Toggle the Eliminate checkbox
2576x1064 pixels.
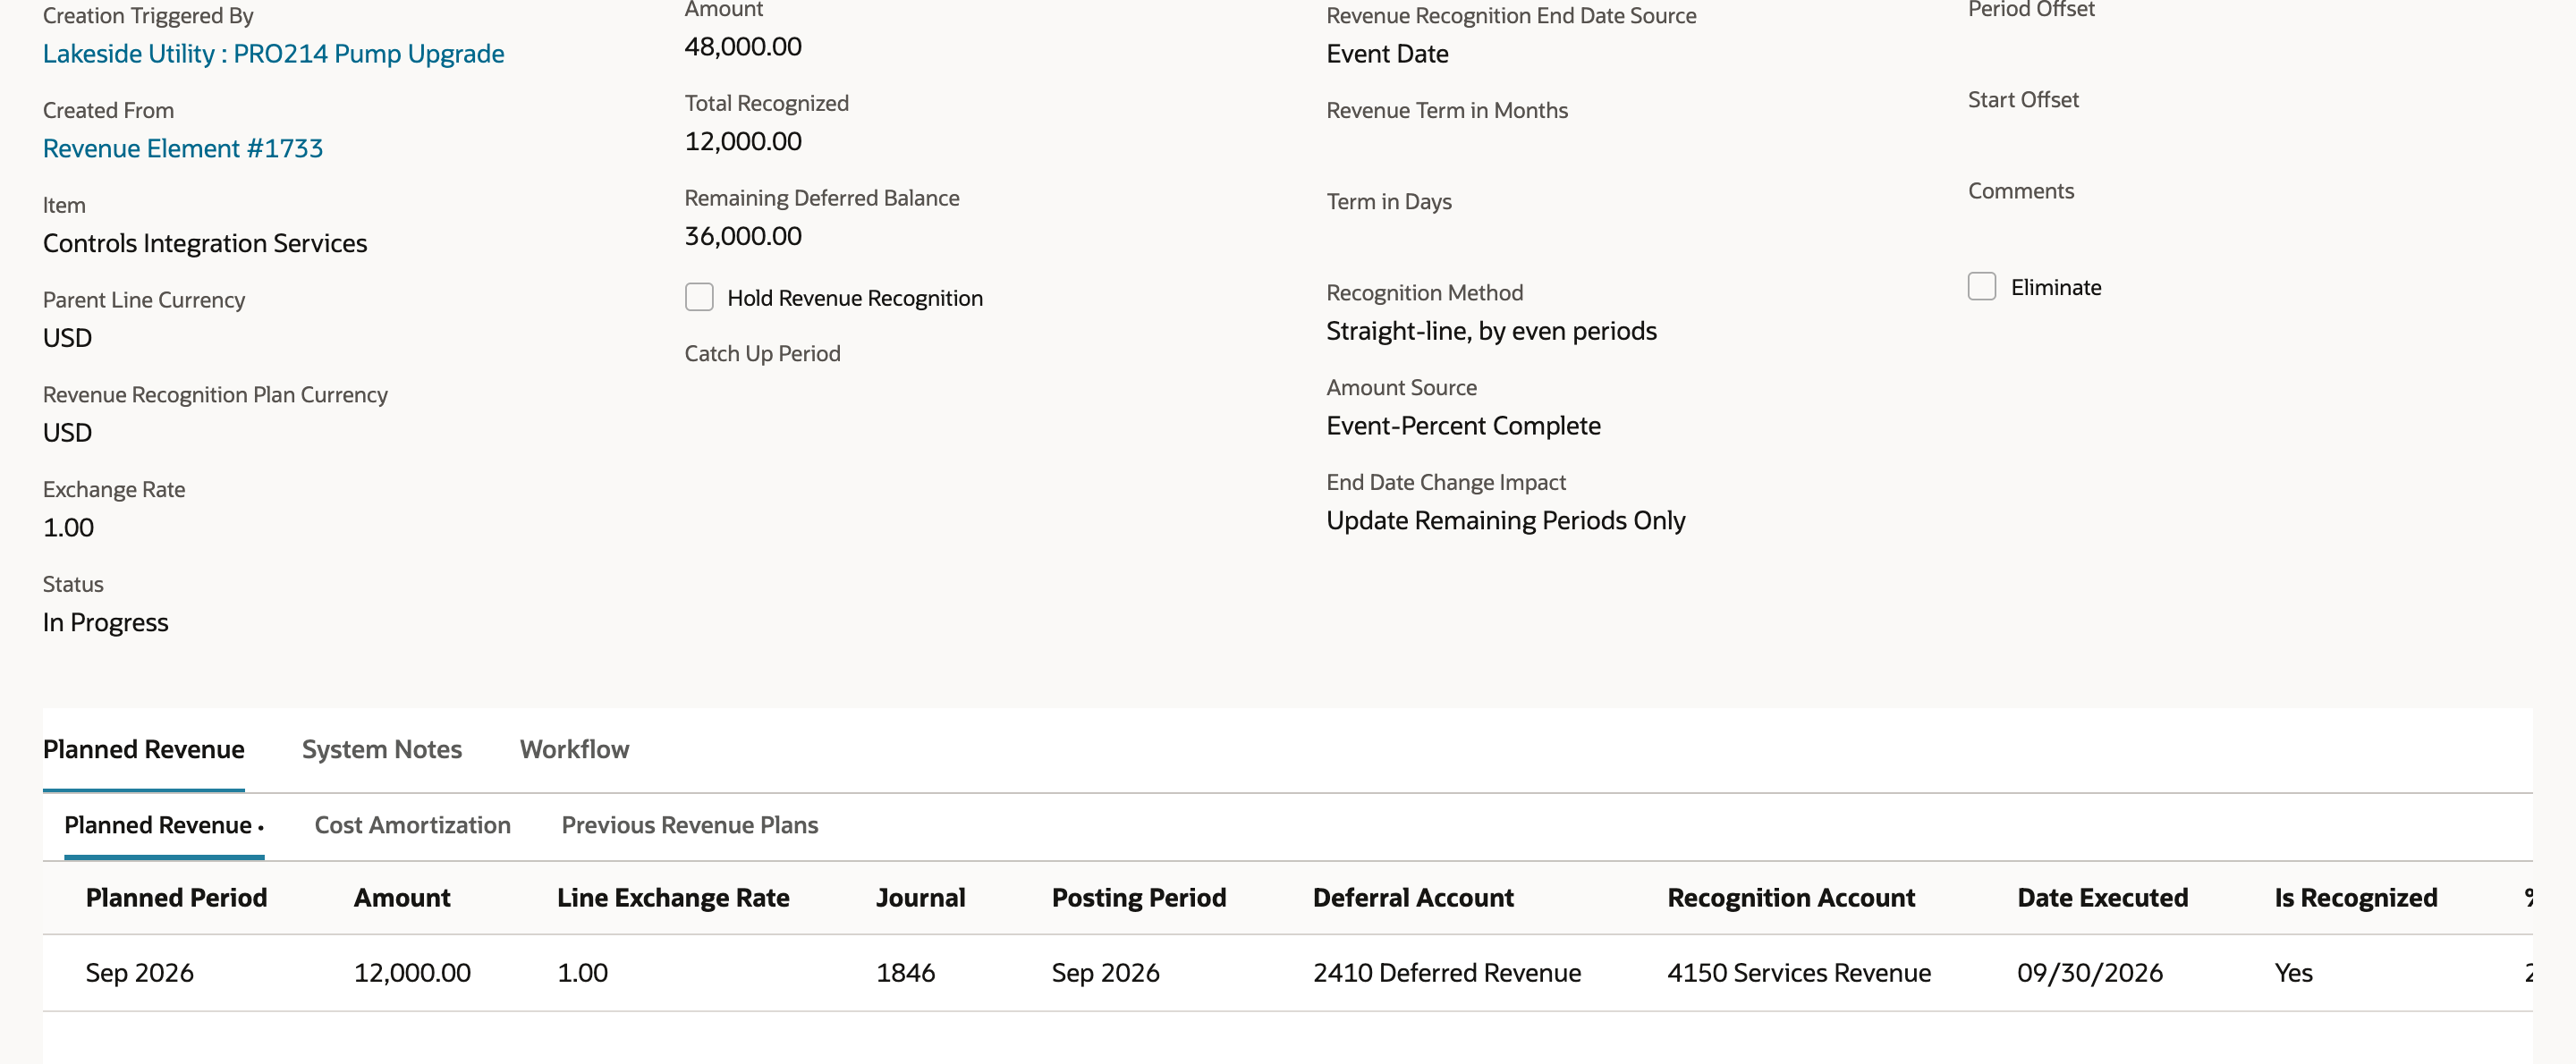pyautogui.click(x=1982, y=286)
